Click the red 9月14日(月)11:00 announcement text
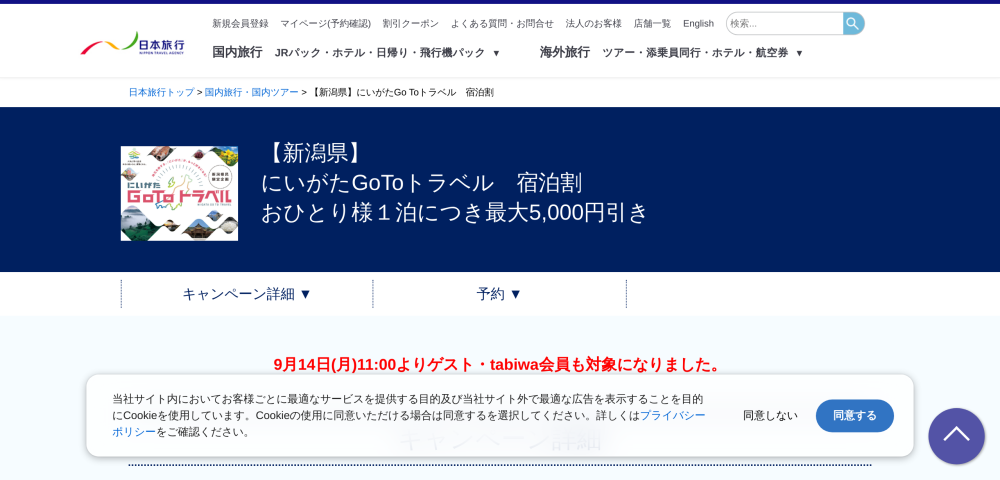Image resolution: width=1000 pixels, height=480 pixels. click(x=499, y=365)
